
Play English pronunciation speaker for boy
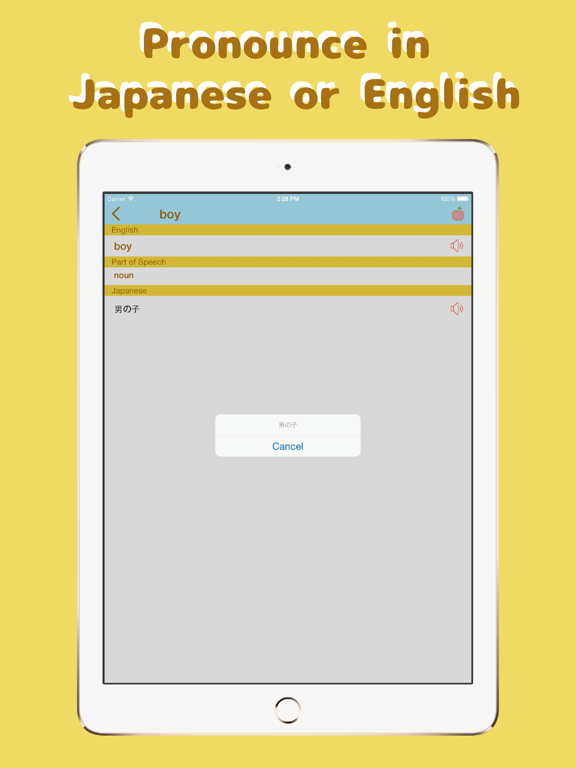coord(456,245)
